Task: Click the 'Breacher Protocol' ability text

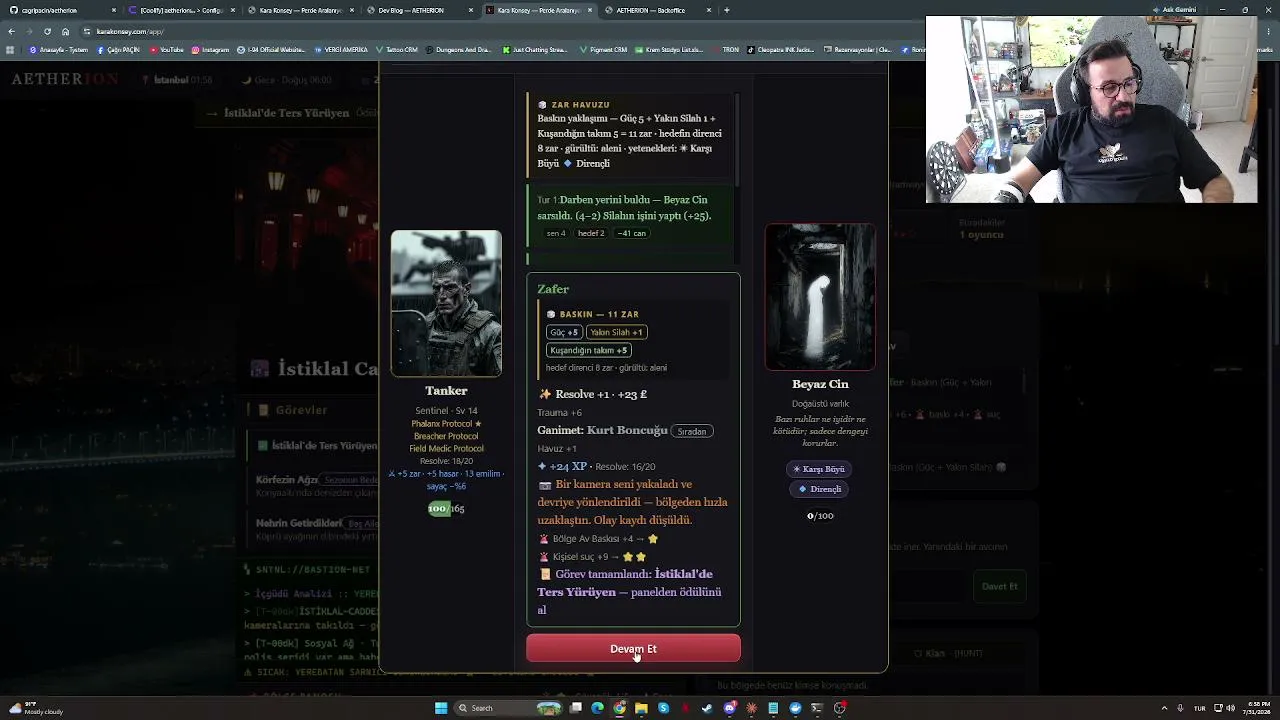Action: click(446, 436)
